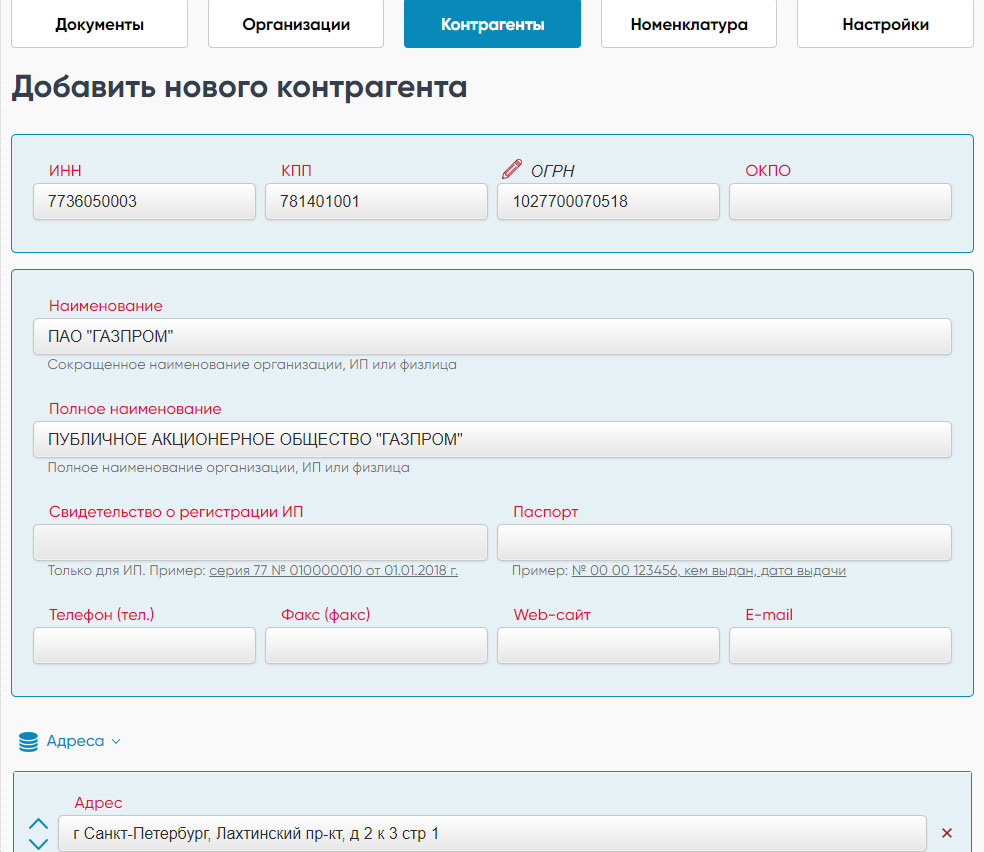Image resolution: width=984 pixels, height=852 pixels.
Task: Click the Телефон (тел.) input field
Action: 144,645
